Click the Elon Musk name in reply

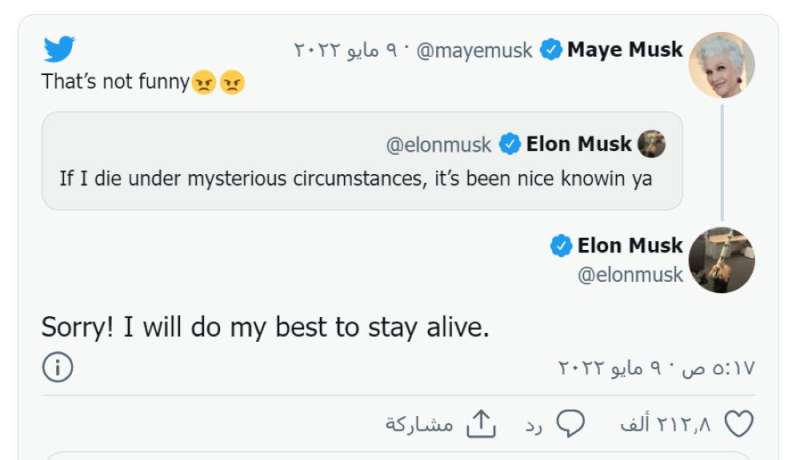coord(630,245)
